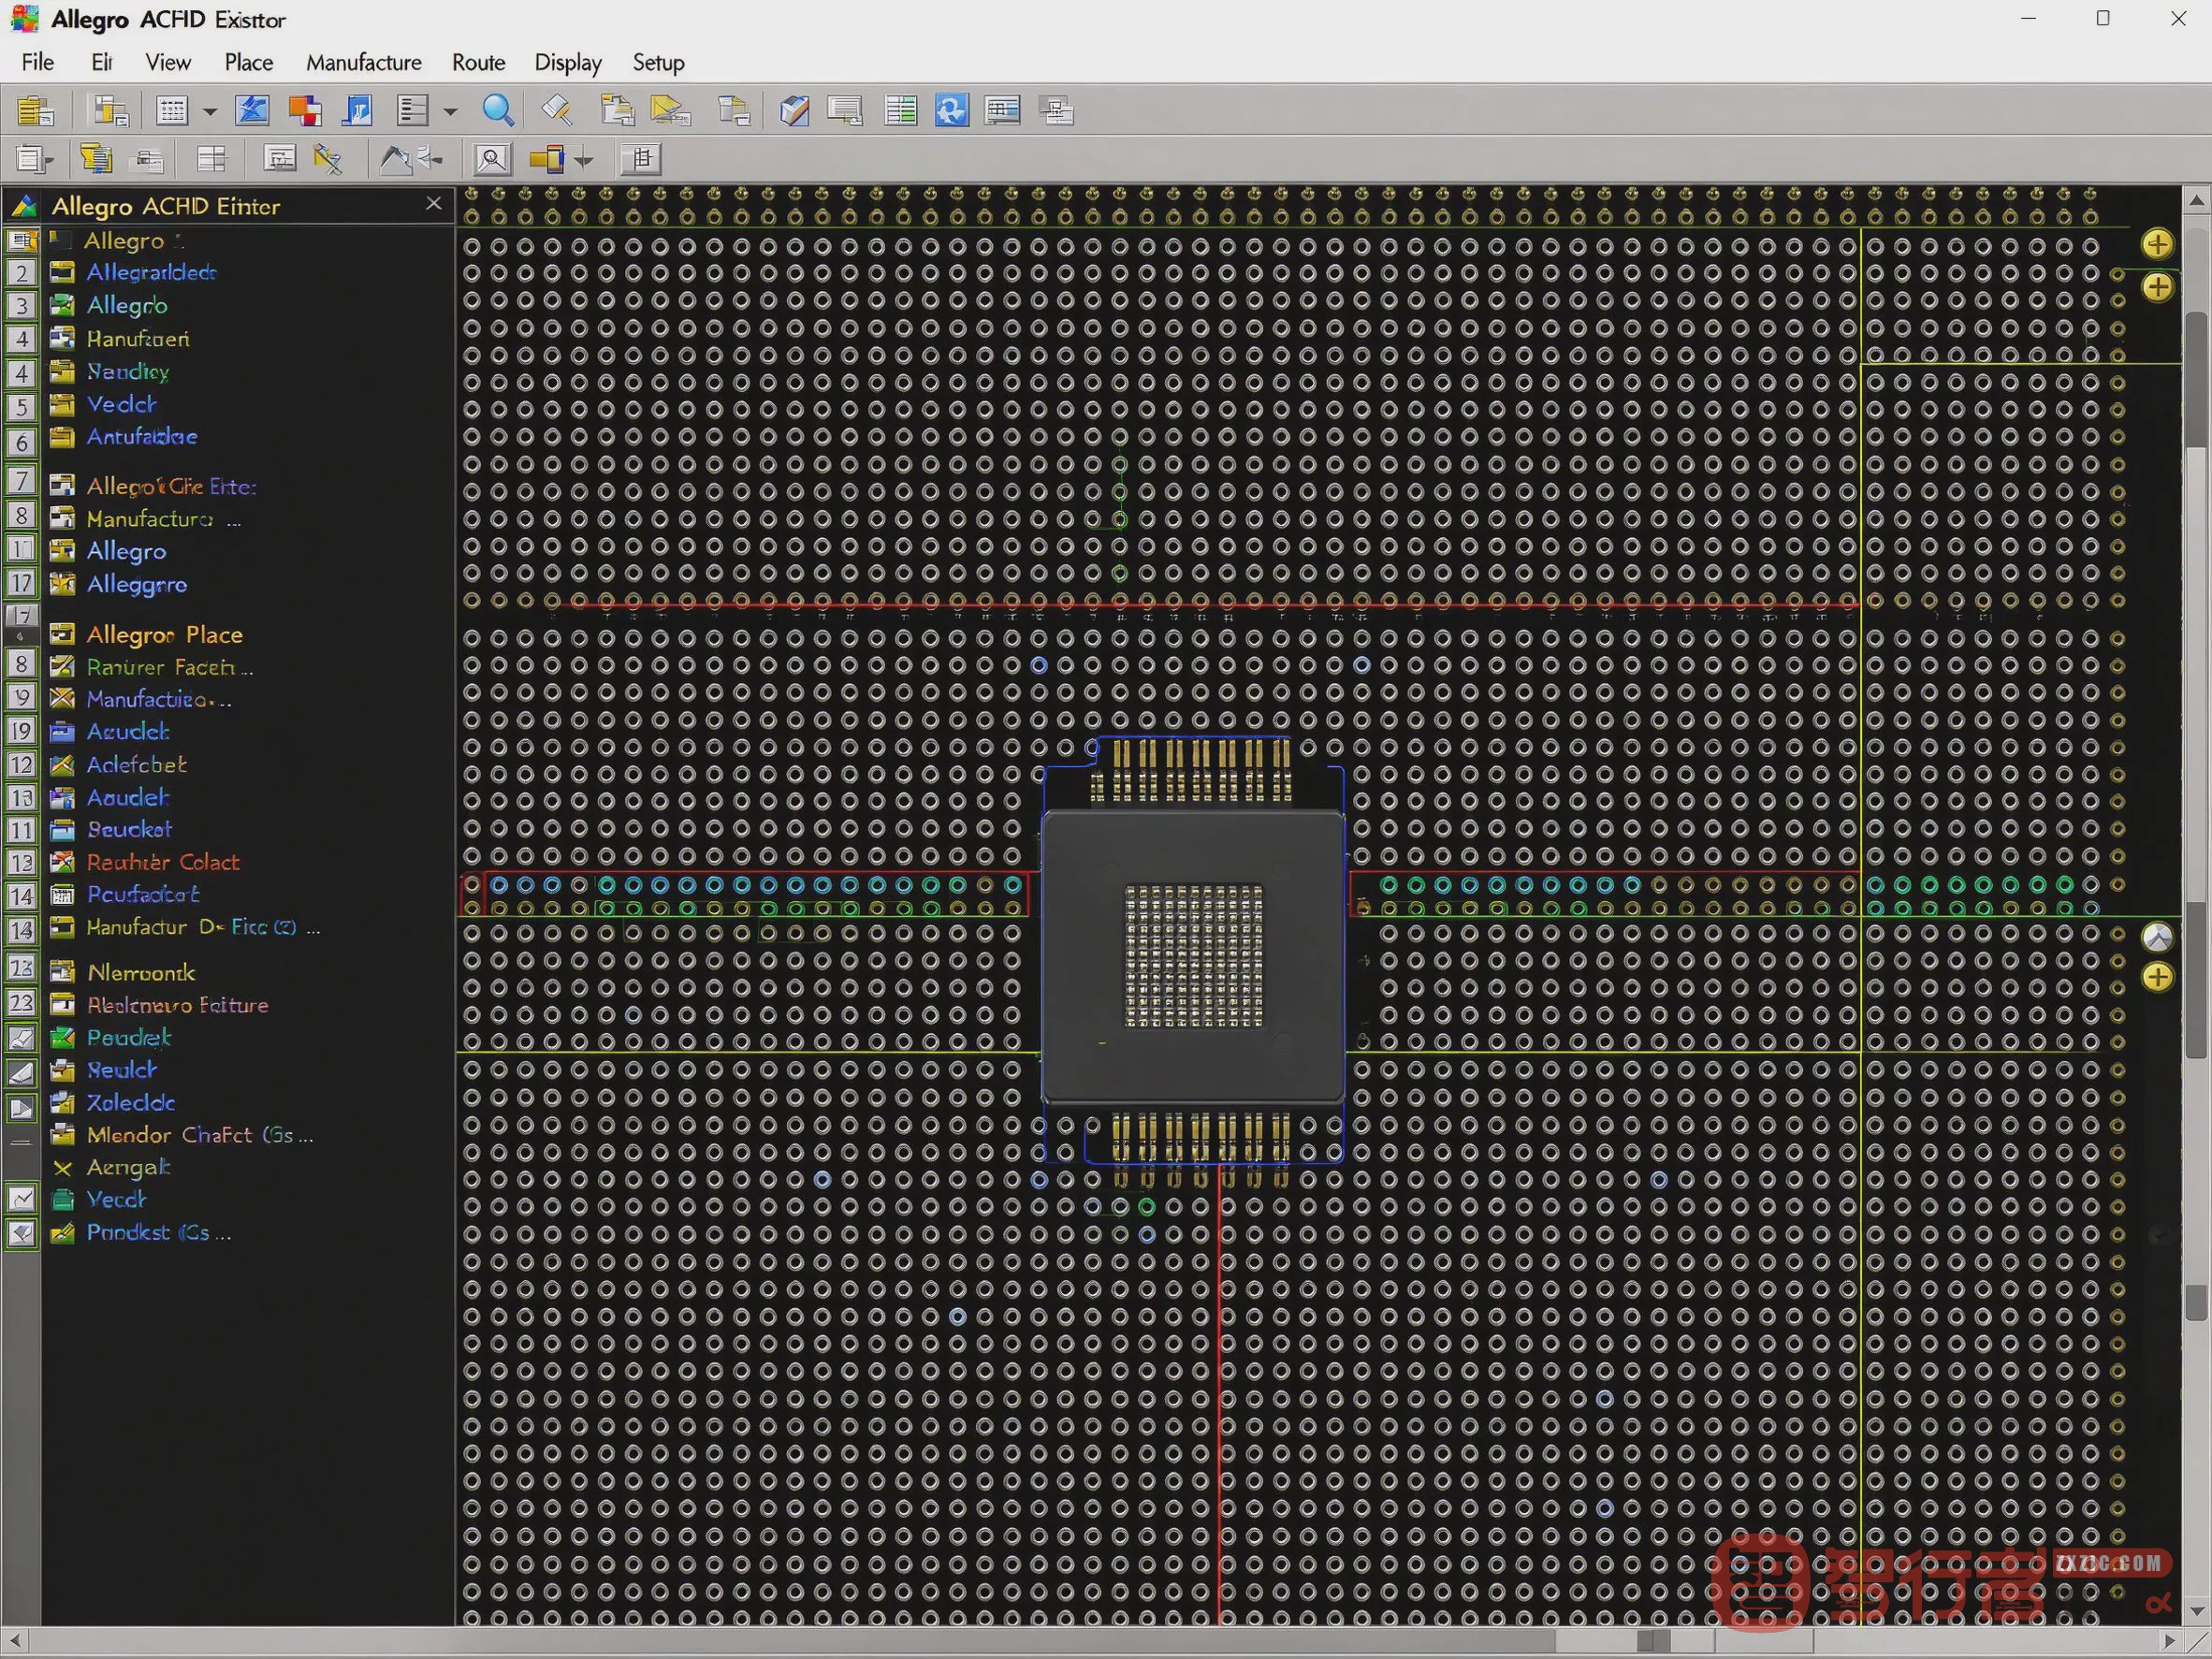Viewport: 2212px width, 1659px height.
Task: Toggle the number 13 box beside Reuhter Colact
Action: pos(21,863)
